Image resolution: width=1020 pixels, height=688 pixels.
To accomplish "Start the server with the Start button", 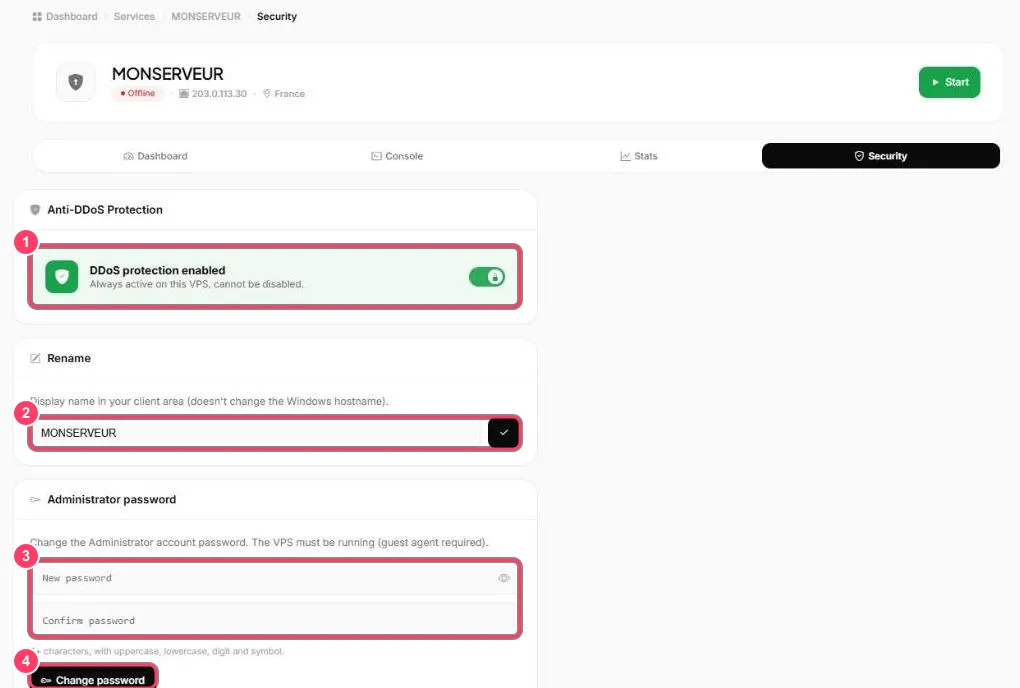I will pos(950,83).
